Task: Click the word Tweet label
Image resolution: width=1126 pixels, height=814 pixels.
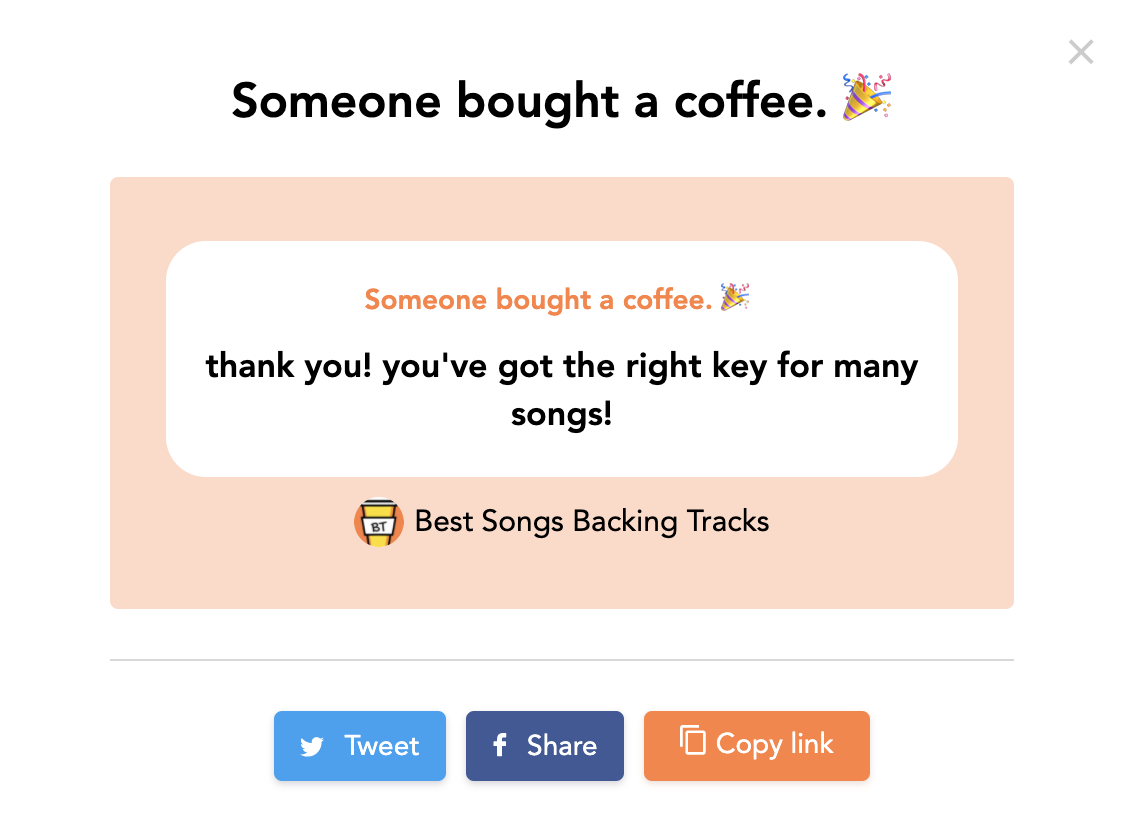Action: point(381,746)
